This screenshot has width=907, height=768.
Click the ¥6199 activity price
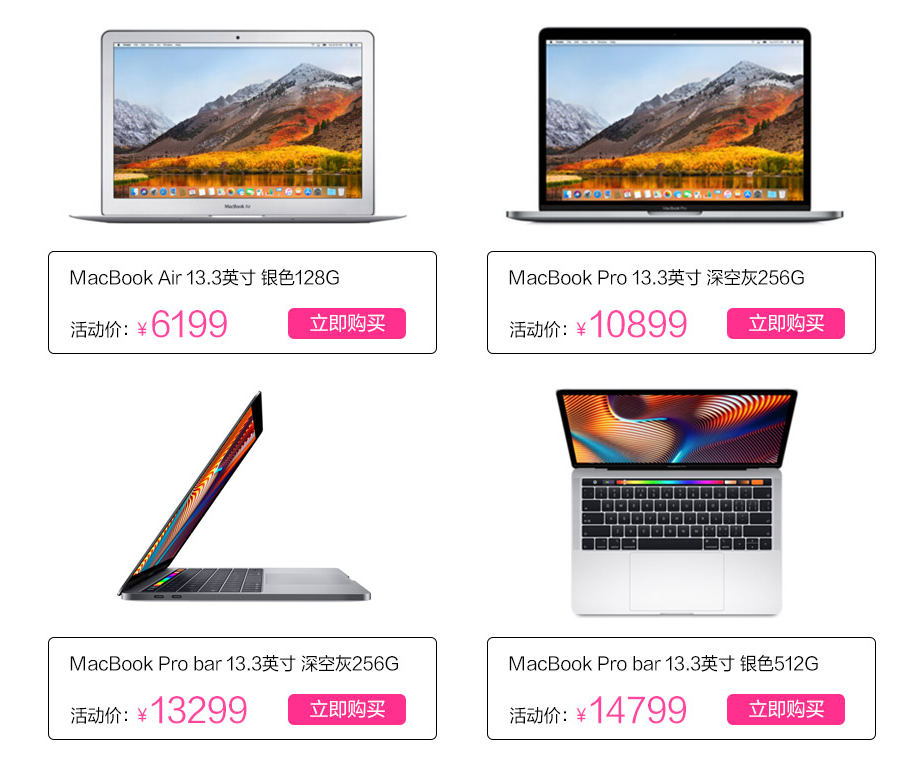(x=182, y=324)
